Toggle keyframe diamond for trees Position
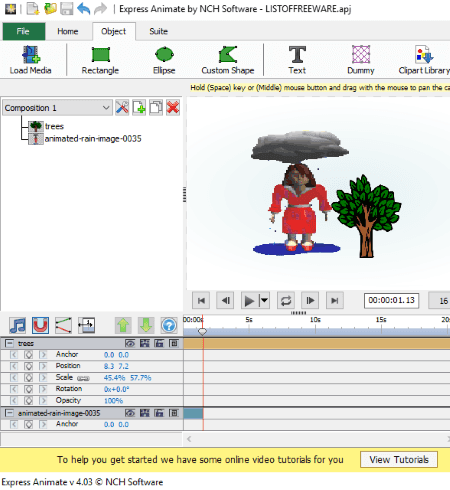This screenshot has height=490, width=450. pos(28,366)
